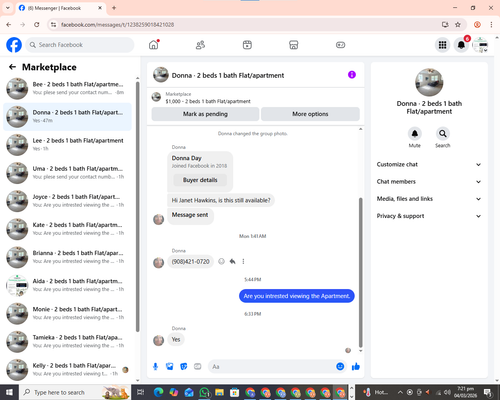Mute this chat using the bell icon

click(x=415, y=134)
